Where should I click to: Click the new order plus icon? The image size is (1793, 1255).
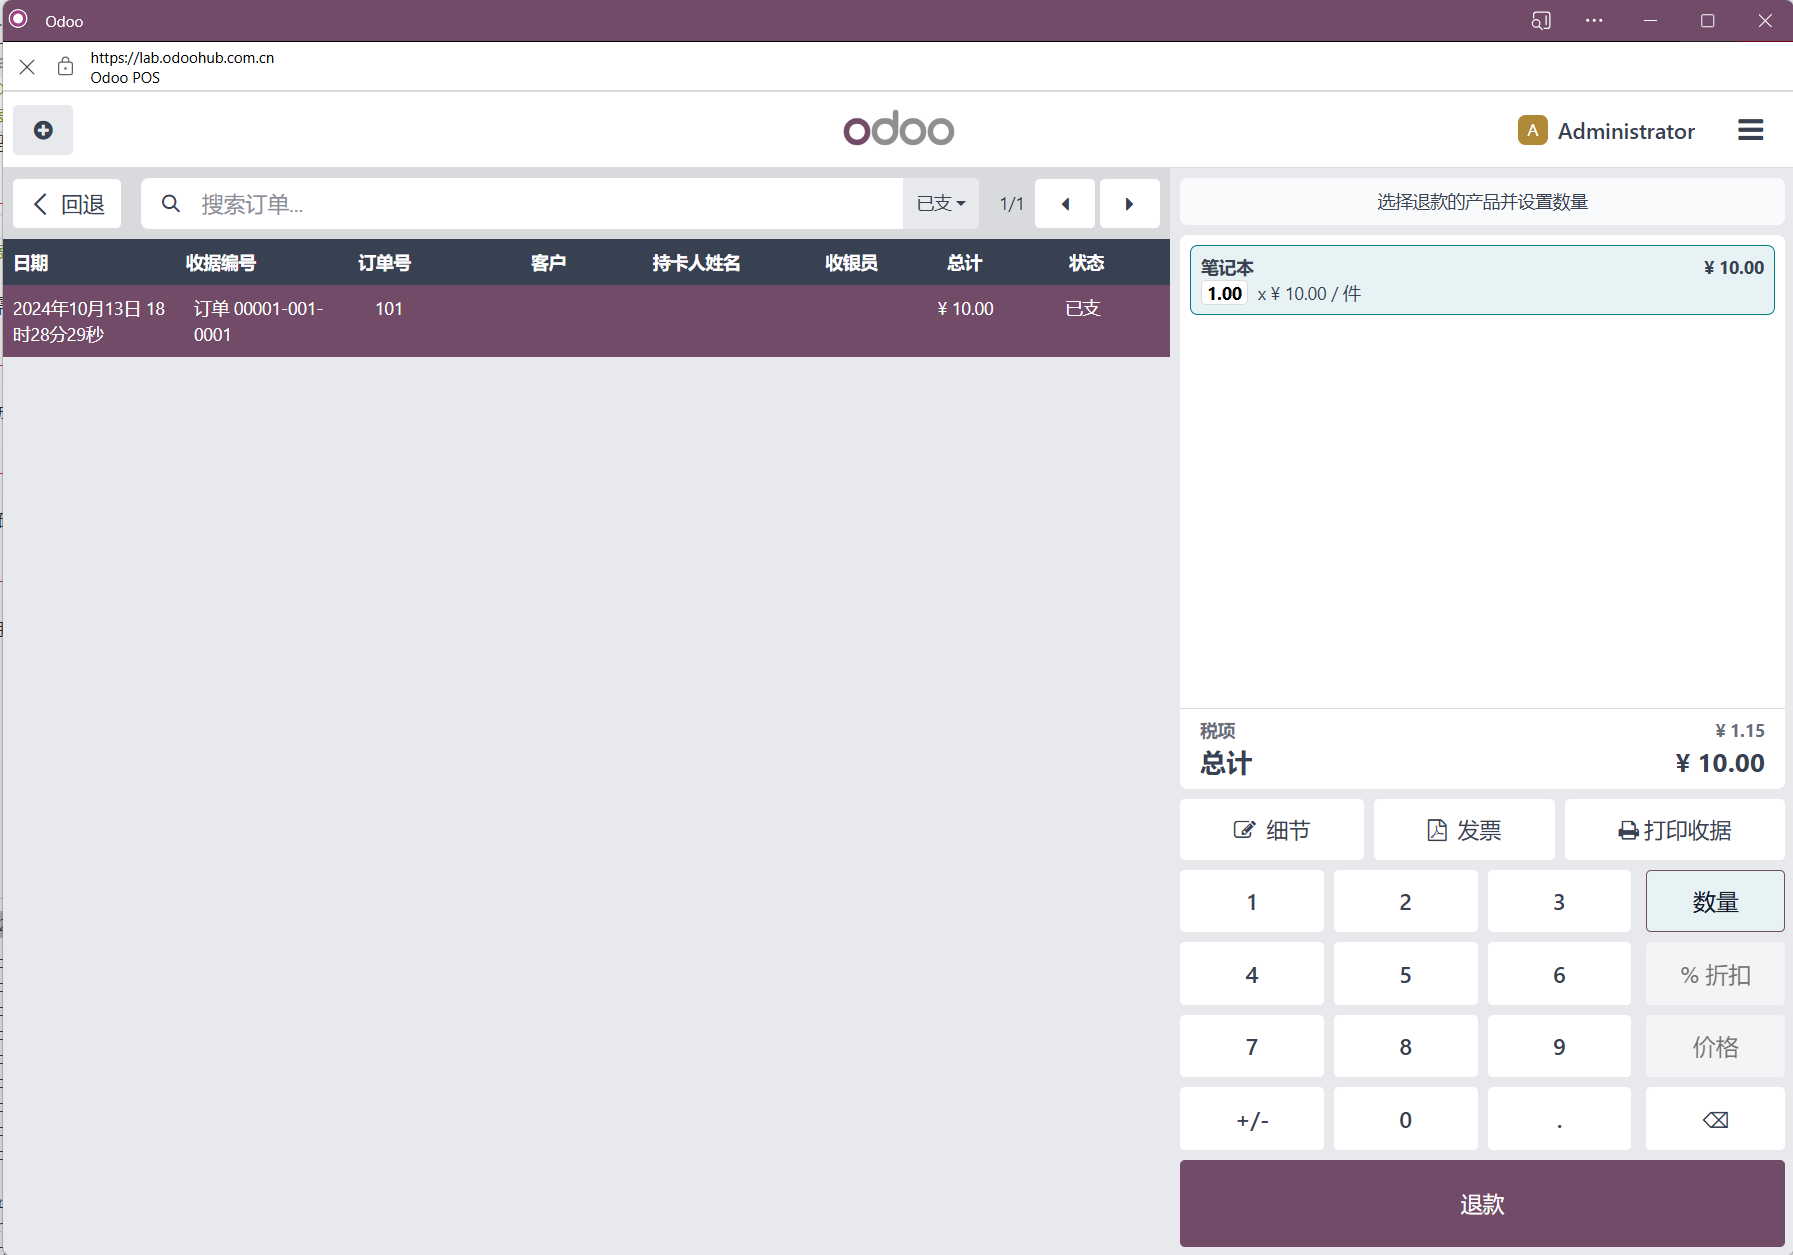43,130
